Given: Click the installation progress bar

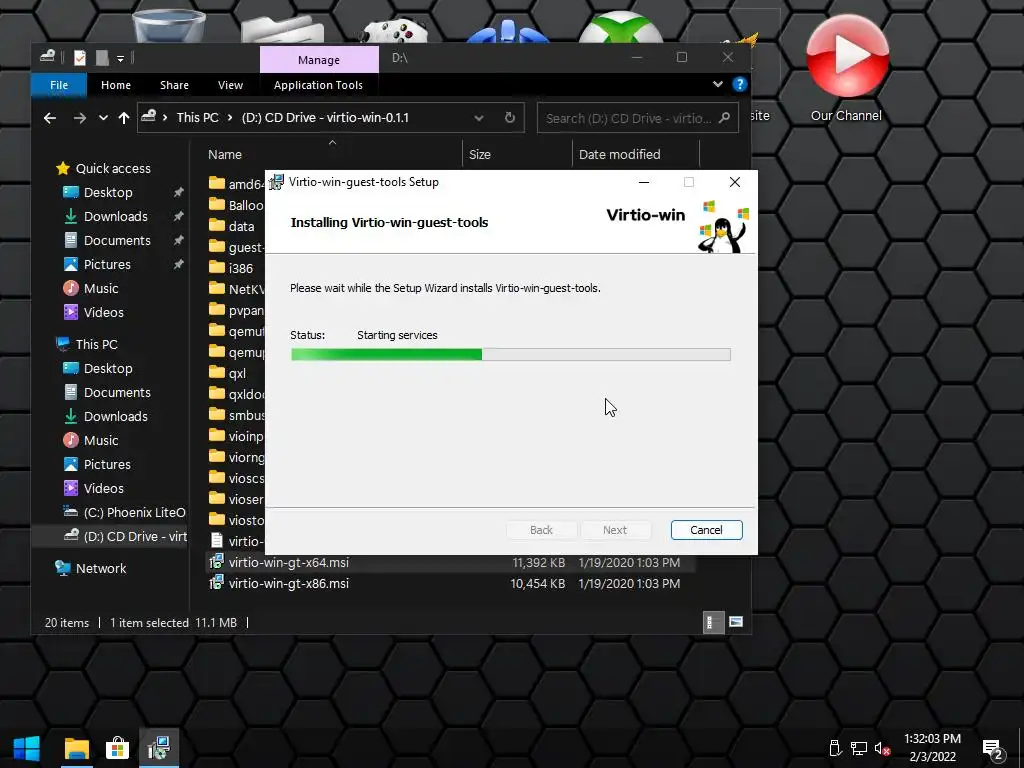Looking at the screenshot, I should (510, 355).
